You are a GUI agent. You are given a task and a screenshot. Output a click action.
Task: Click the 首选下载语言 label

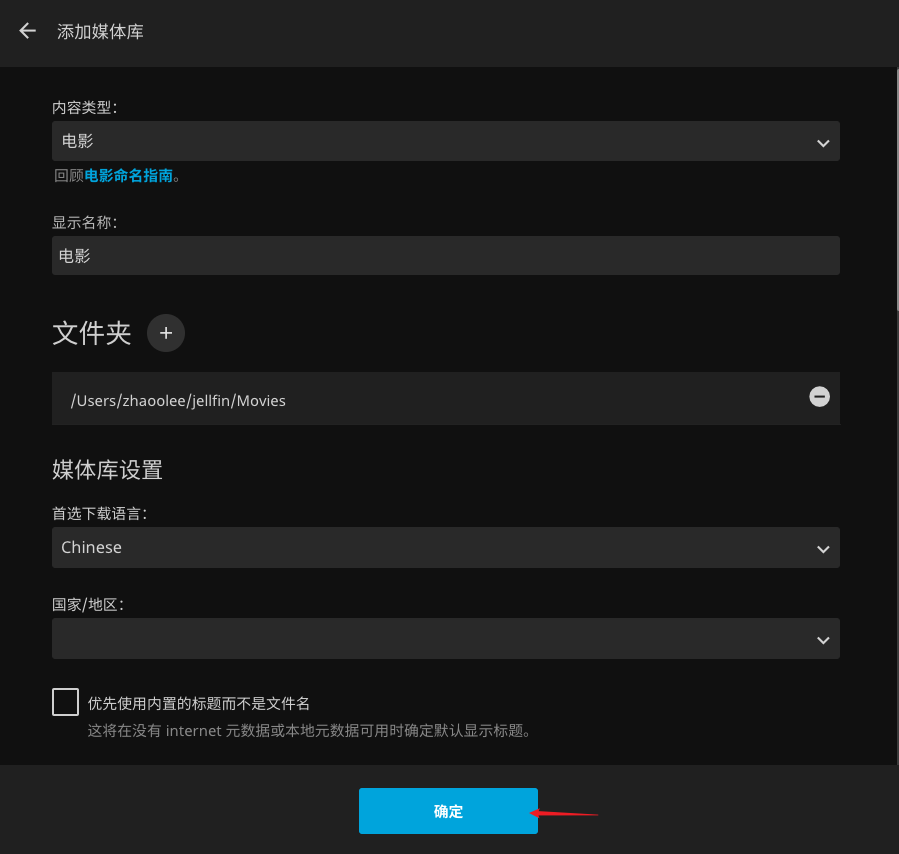point(100,514)
